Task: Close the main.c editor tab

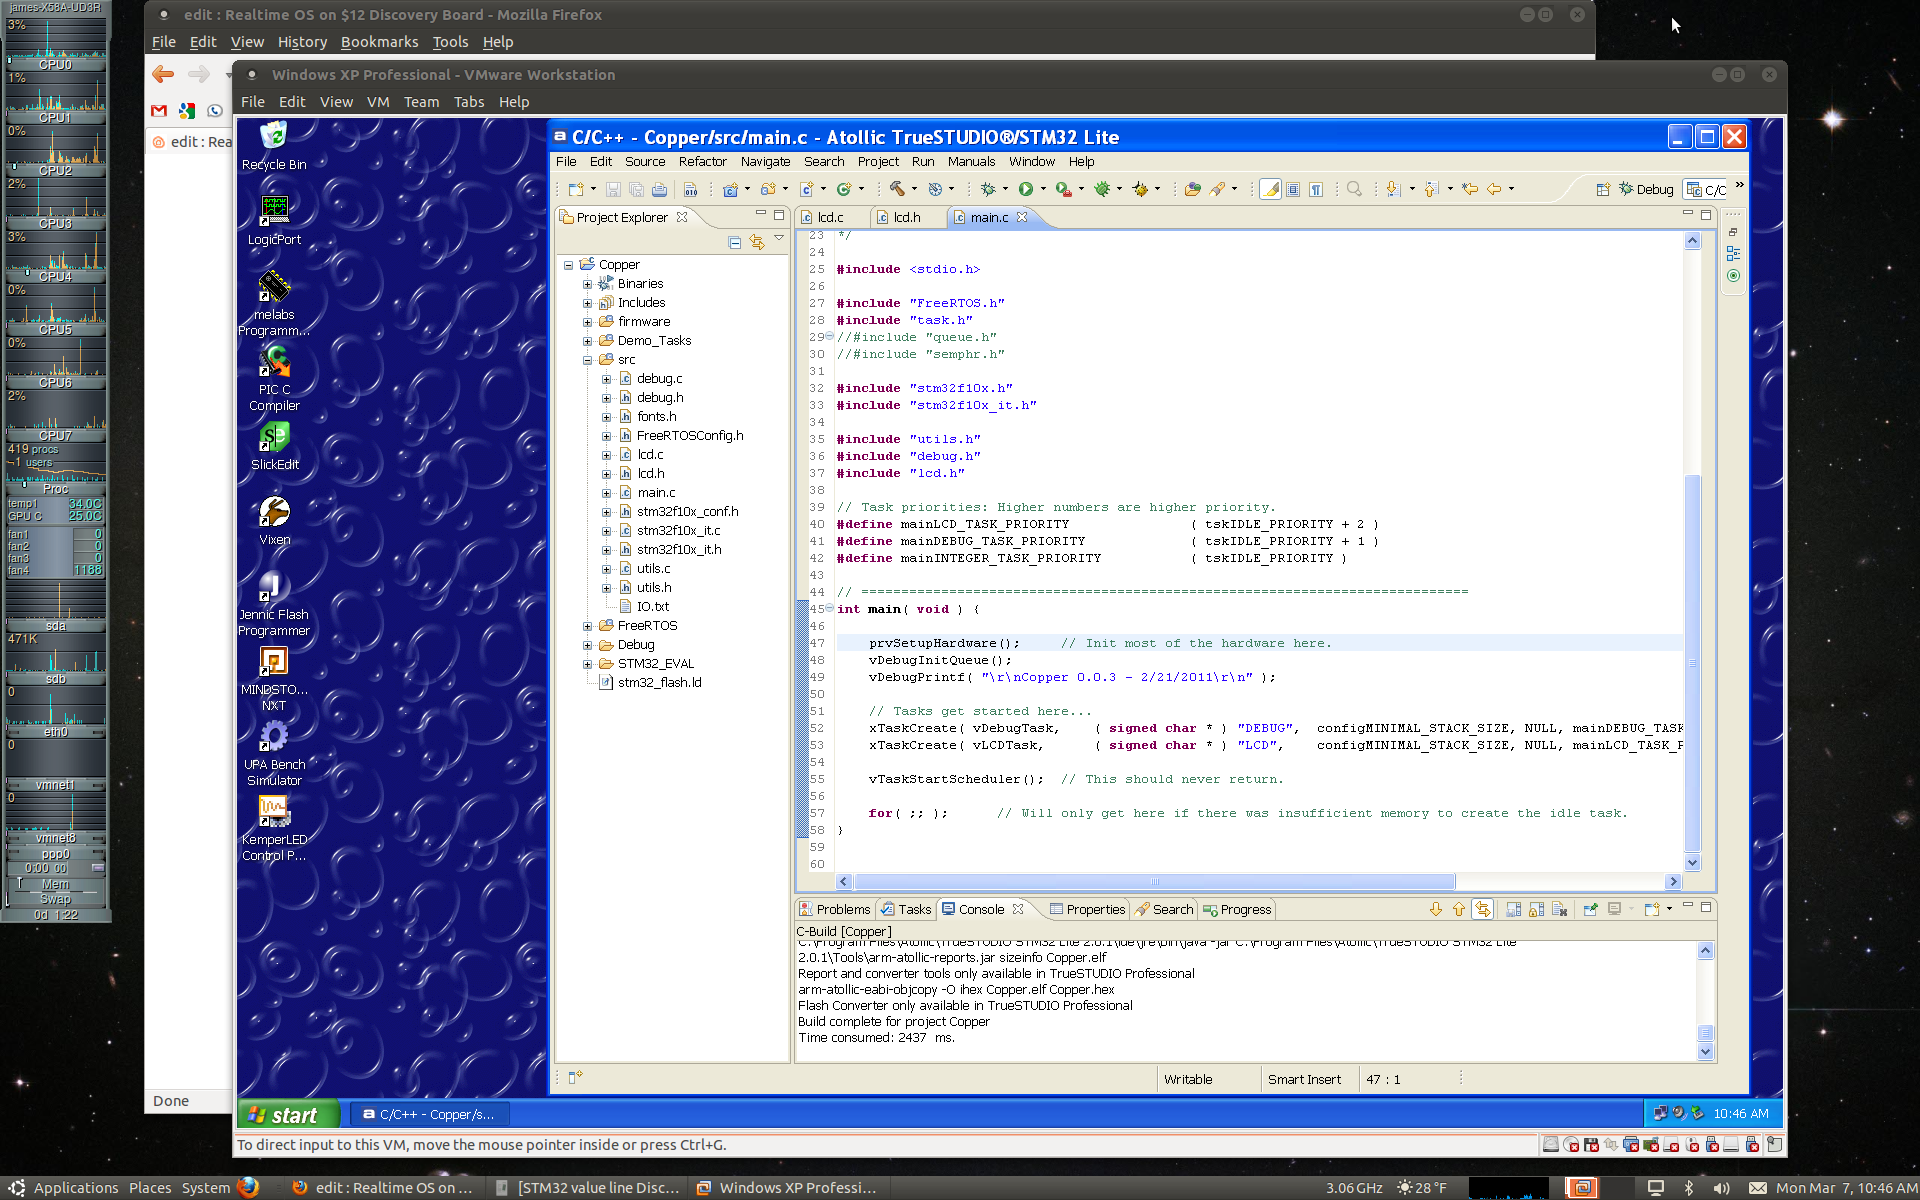Action: point(1022,217)
